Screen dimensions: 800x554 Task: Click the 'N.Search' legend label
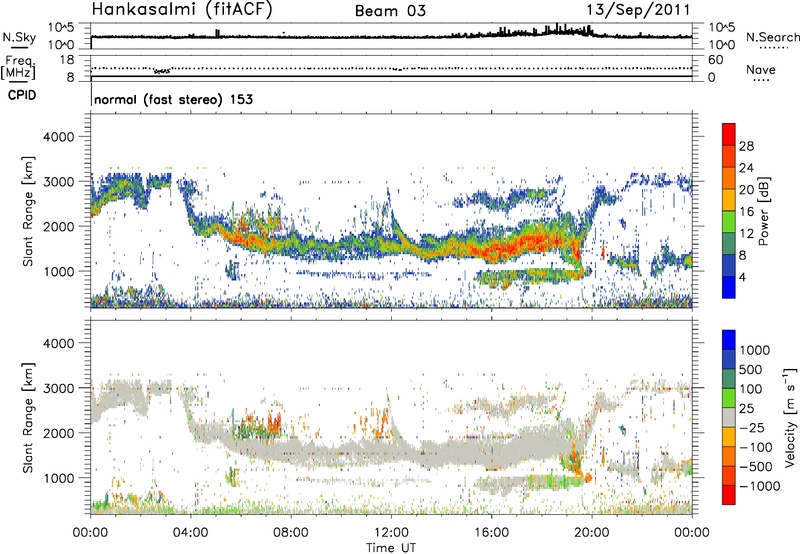(x=772, y=37)
